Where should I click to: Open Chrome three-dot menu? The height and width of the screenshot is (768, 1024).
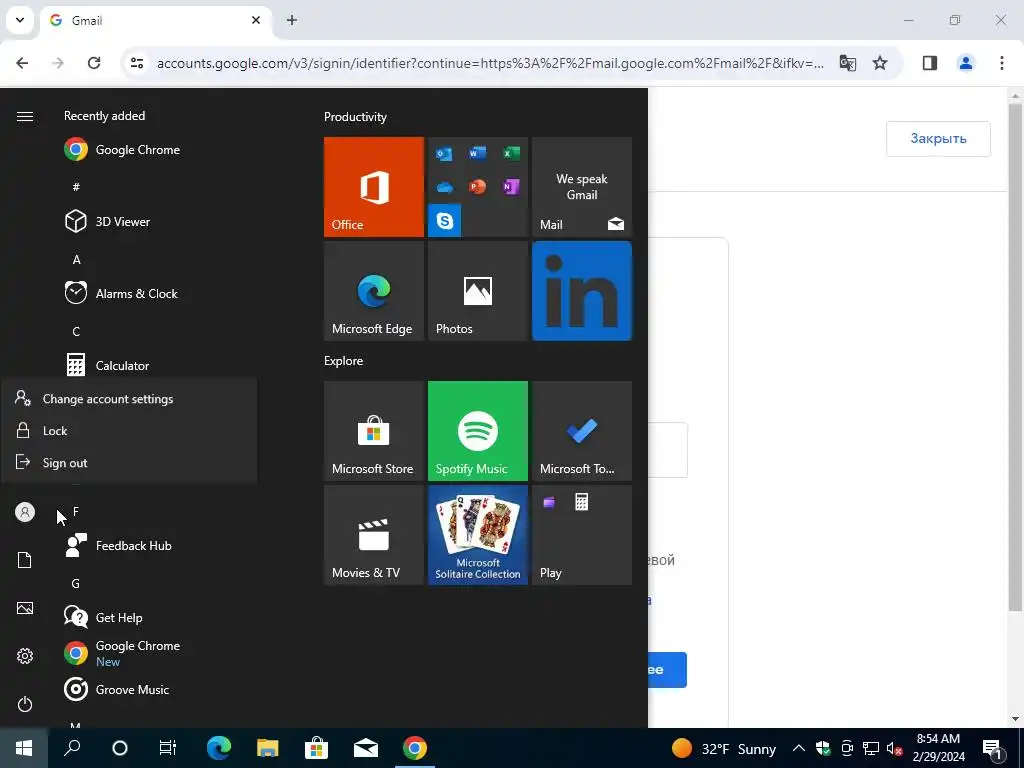(1002, 63)
